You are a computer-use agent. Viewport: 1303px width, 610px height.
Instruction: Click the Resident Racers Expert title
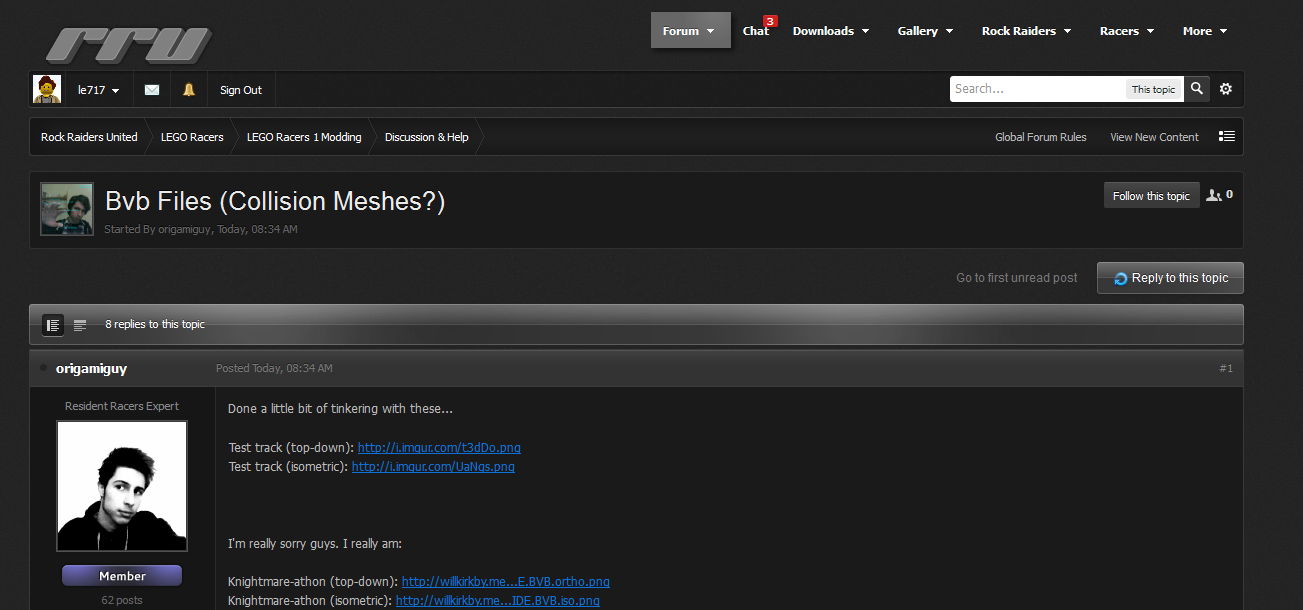click(122, 406)
